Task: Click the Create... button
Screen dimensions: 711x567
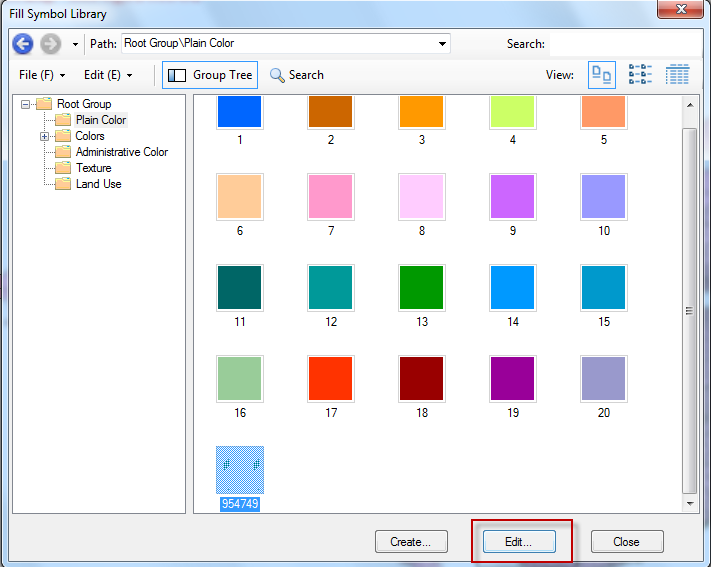Action: 411,542
